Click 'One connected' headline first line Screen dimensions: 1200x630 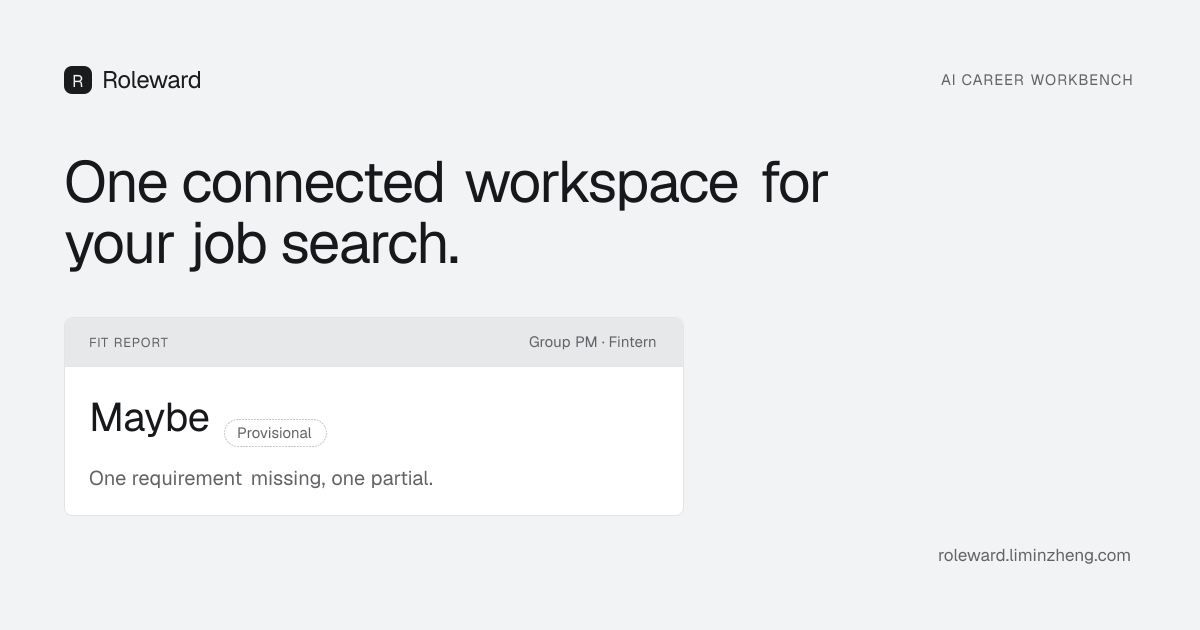point(254,183)
